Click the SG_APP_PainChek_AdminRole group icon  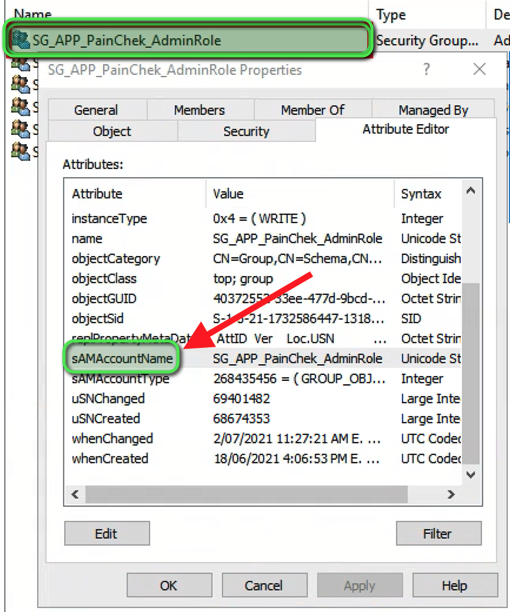(21, 40)
